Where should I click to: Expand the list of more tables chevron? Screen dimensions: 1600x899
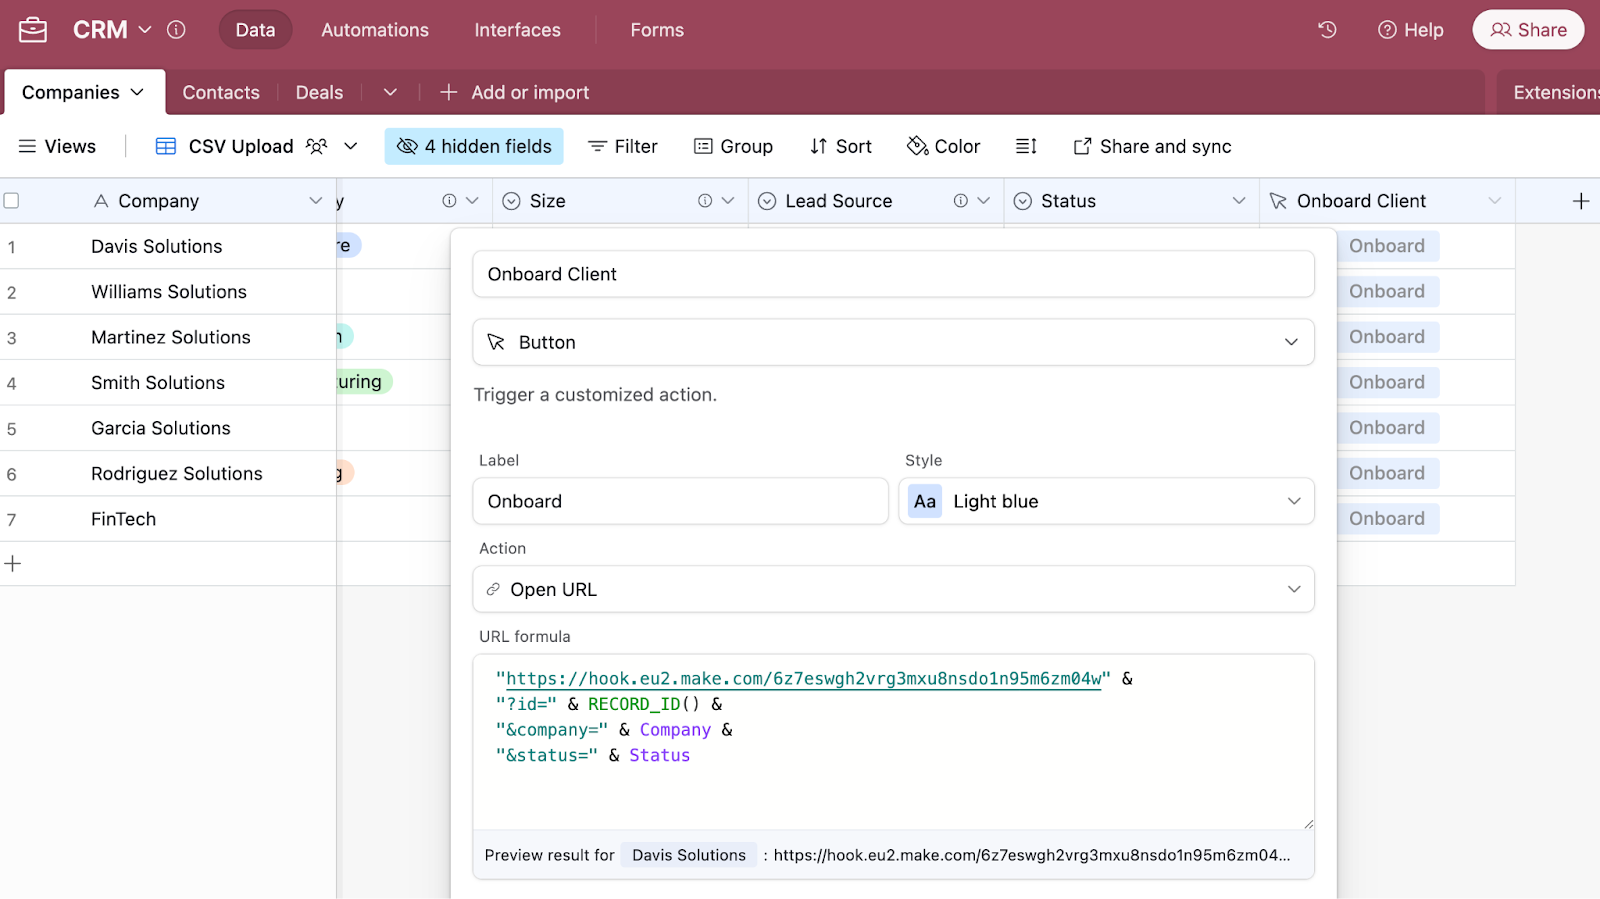390,92
